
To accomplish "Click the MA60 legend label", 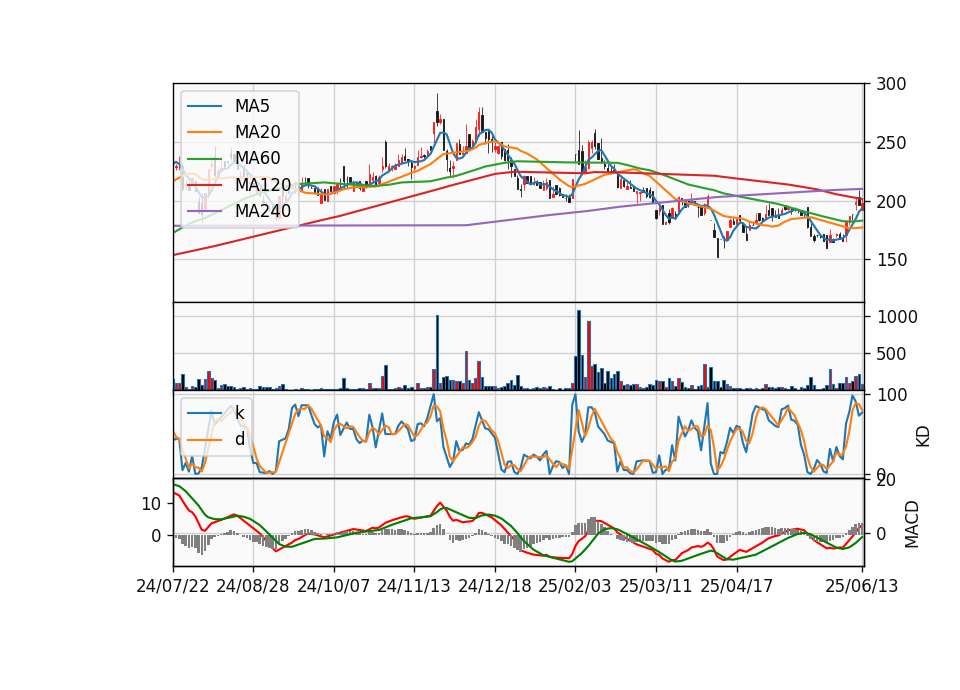I will 257,158.
